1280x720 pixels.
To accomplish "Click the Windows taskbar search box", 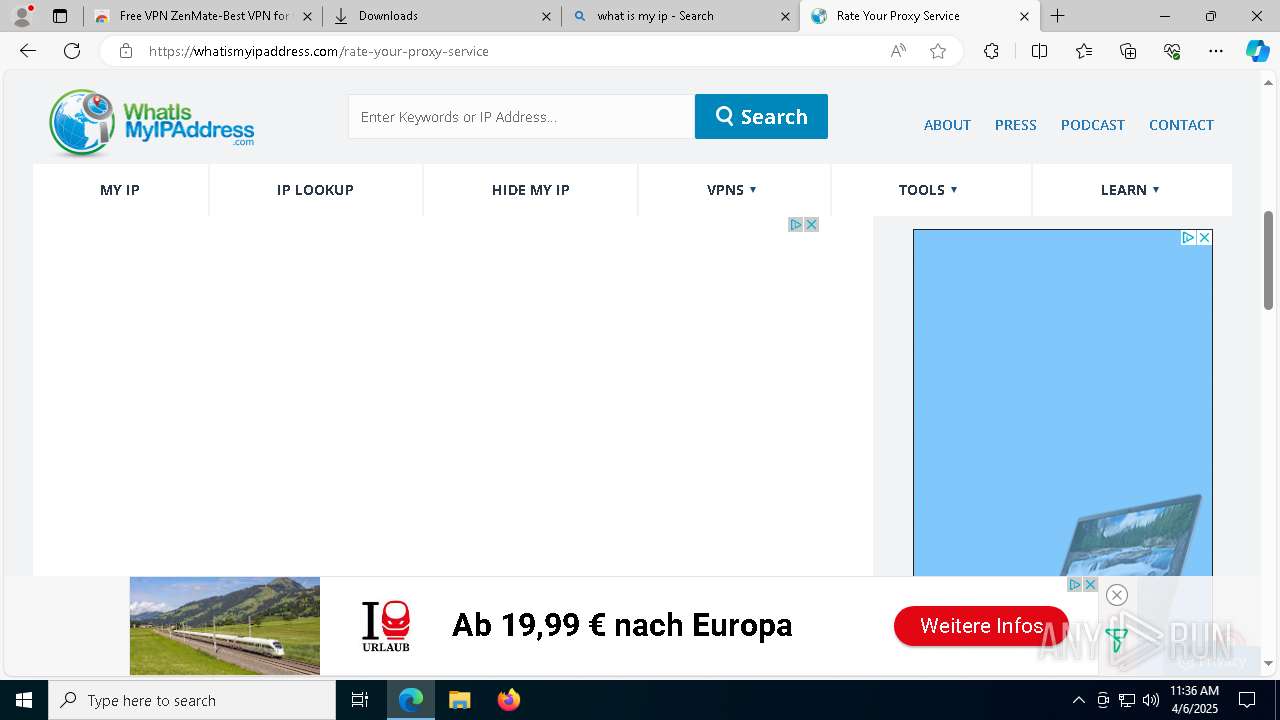I will click(x=192, y=700).
